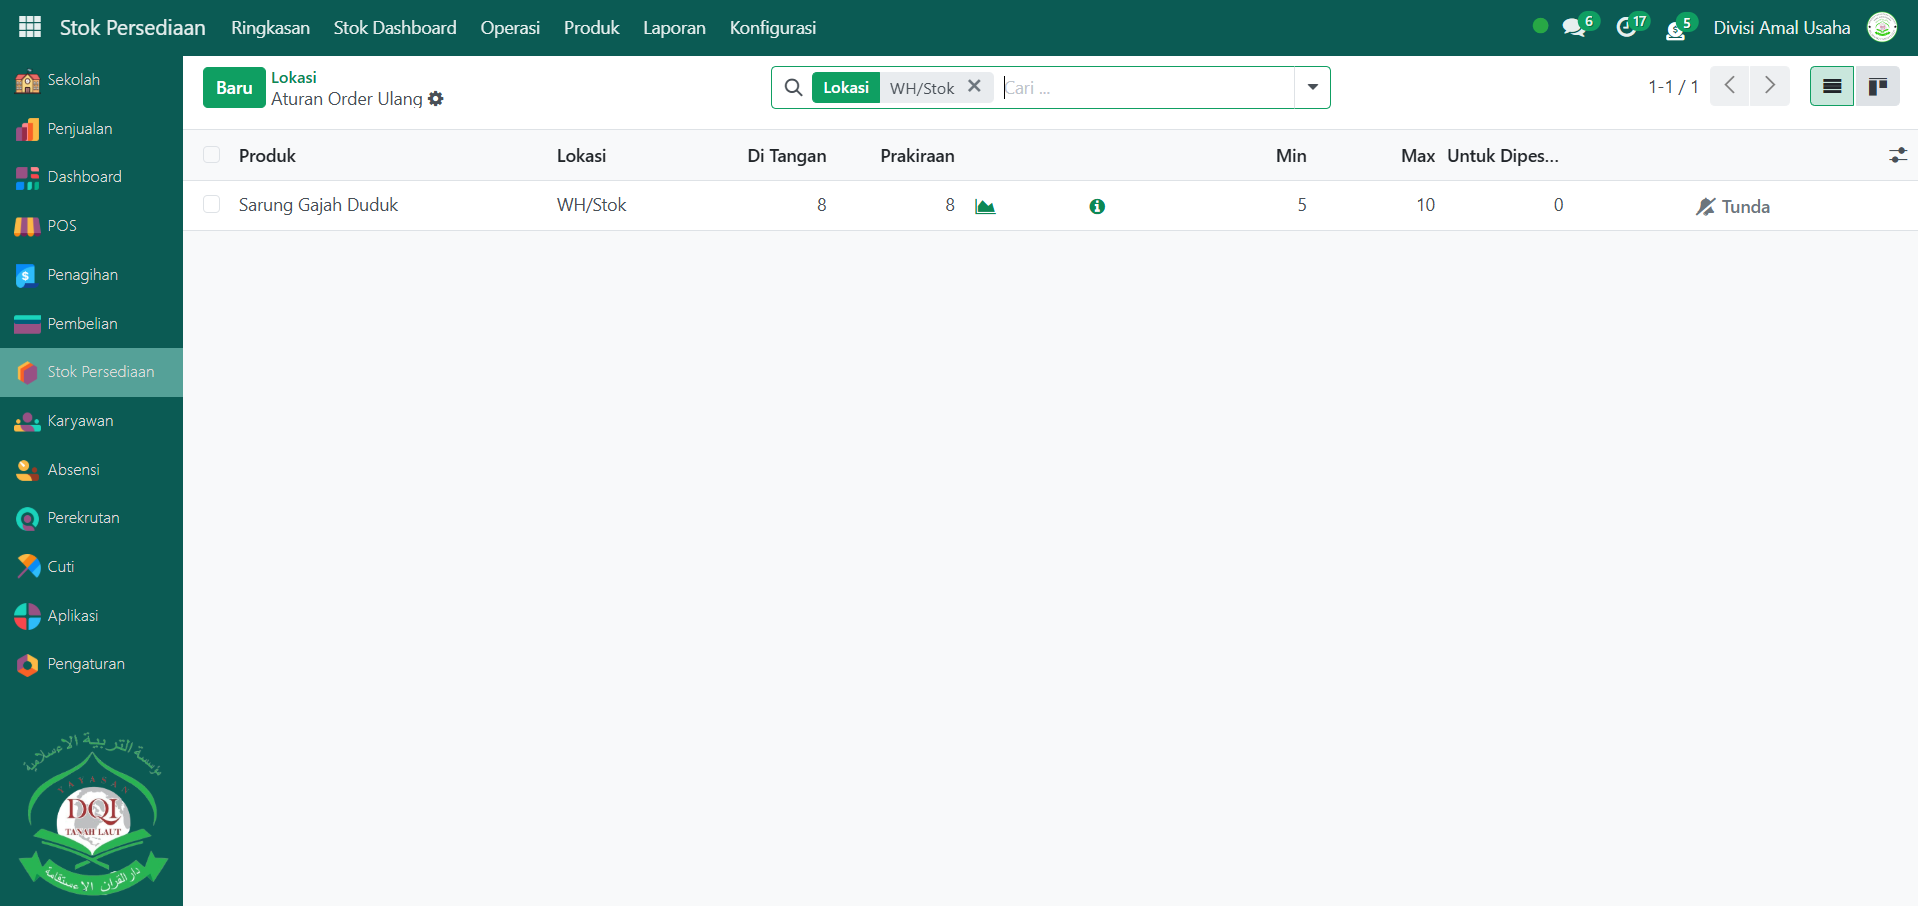Open the Operasi menu
The image size is (1918, 906).
pos(510,28)
